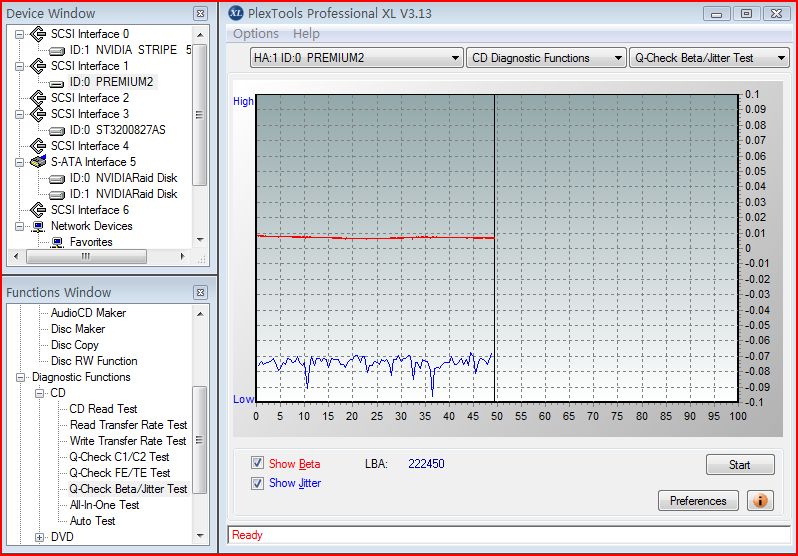Viewport: 798px width, 556px height.
Task: Toggle the Show Beta checkbox
Action: (258, 463)
